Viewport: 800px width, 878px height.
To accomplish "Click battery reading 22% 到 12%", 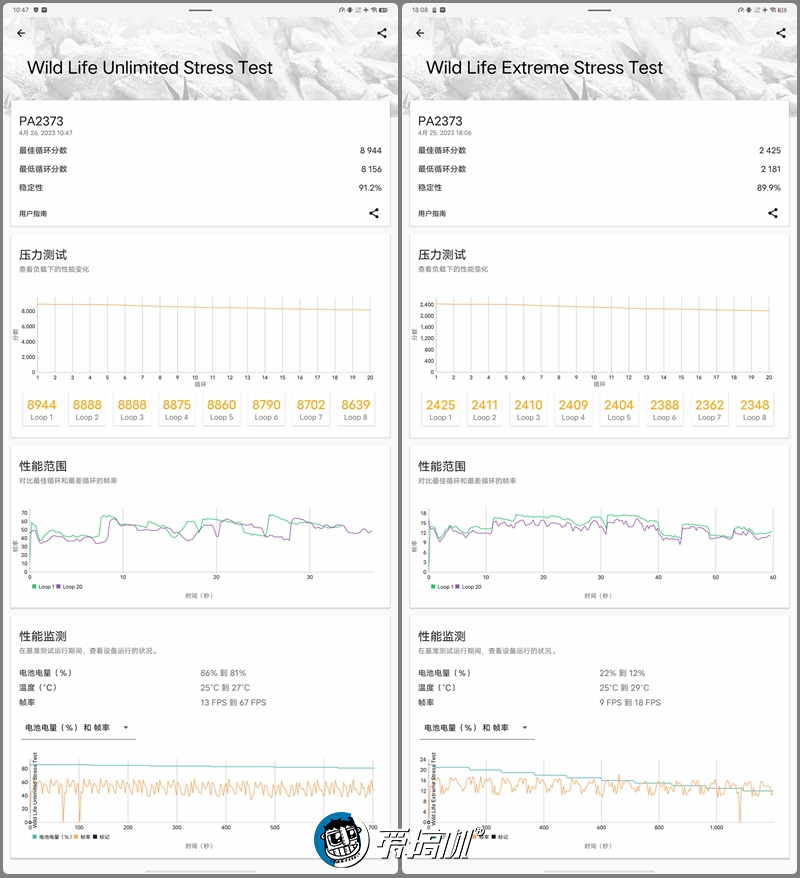I will pos(622,673).
